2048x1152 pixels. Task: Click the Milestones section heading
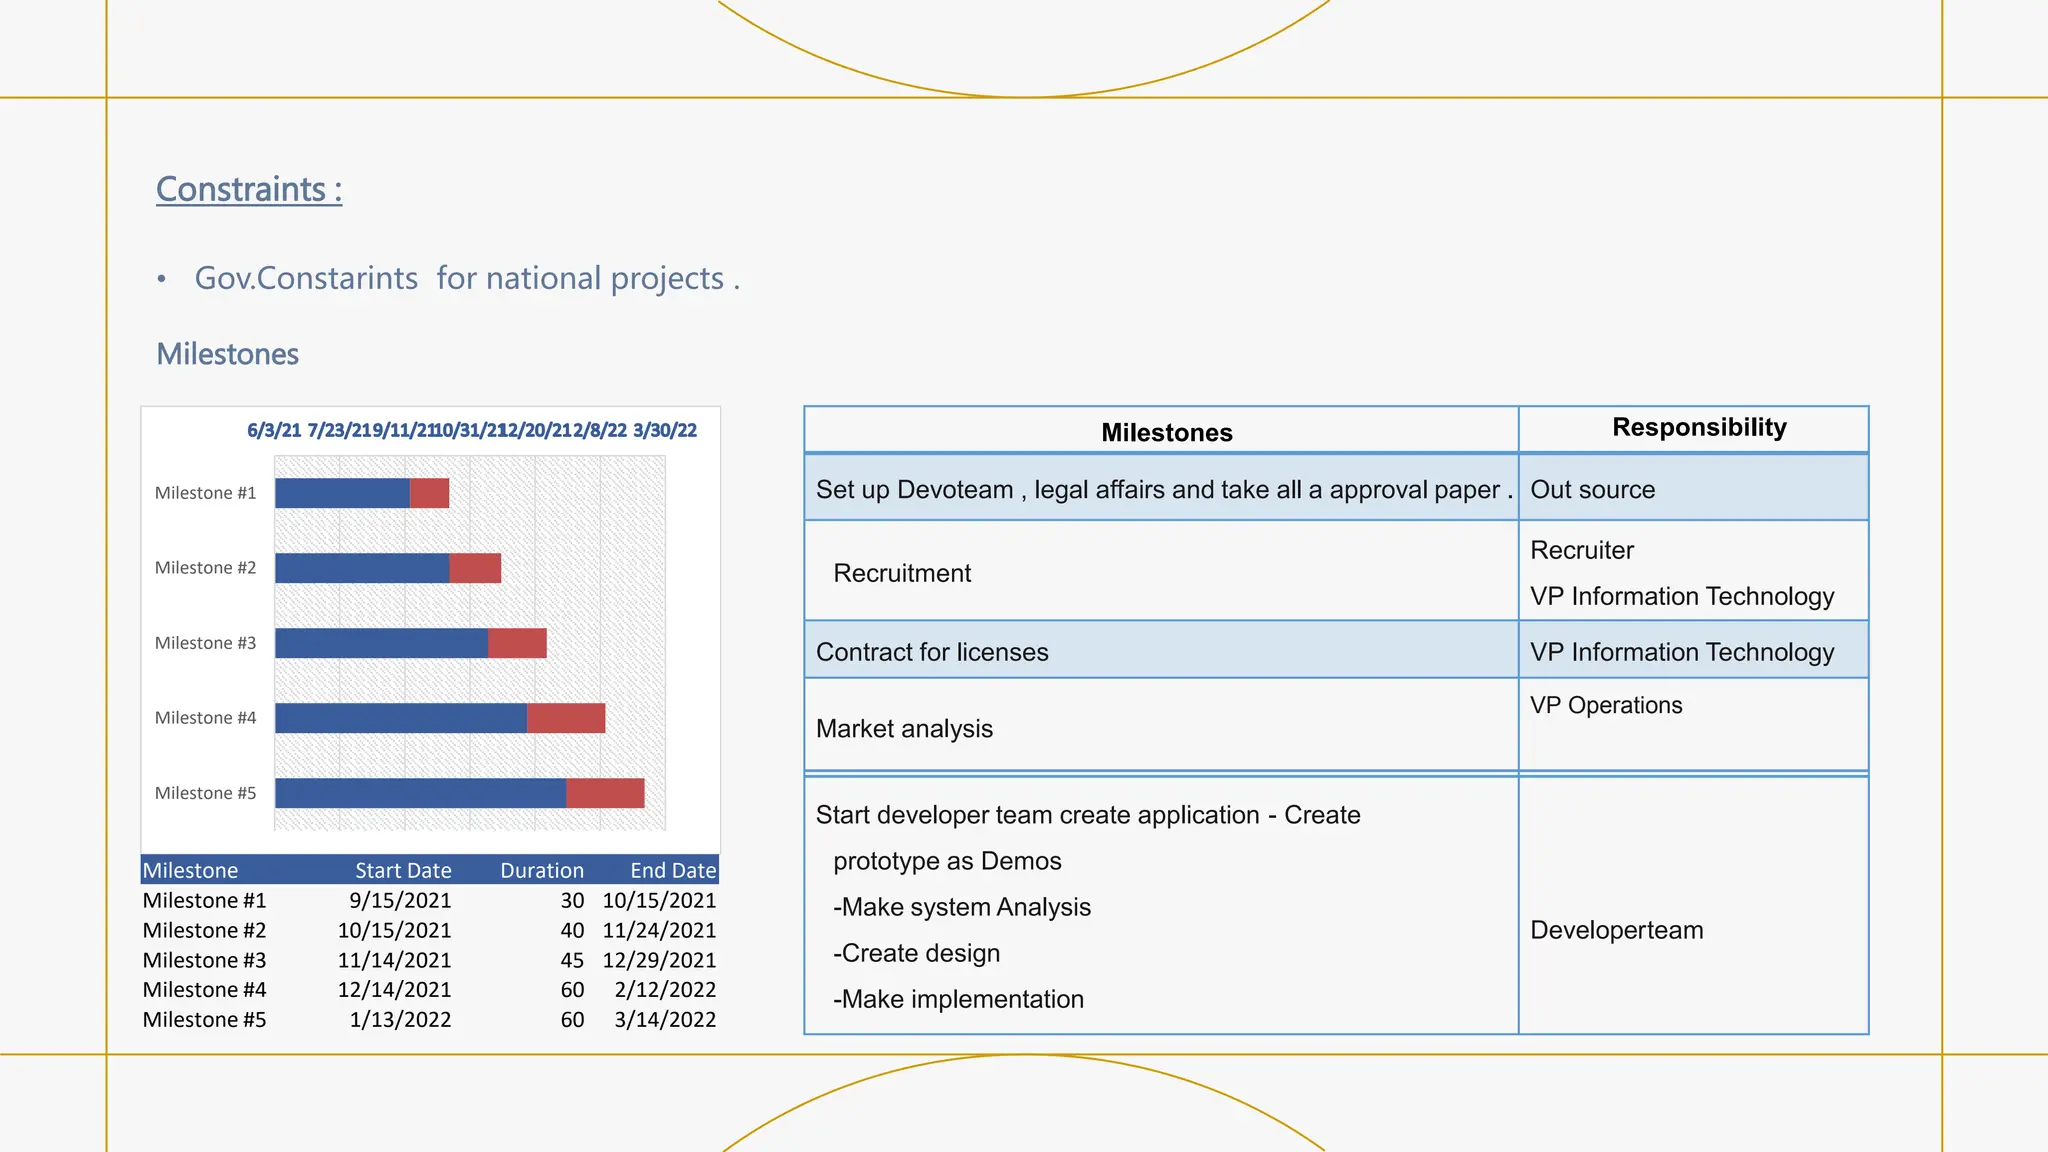[228, 354]
